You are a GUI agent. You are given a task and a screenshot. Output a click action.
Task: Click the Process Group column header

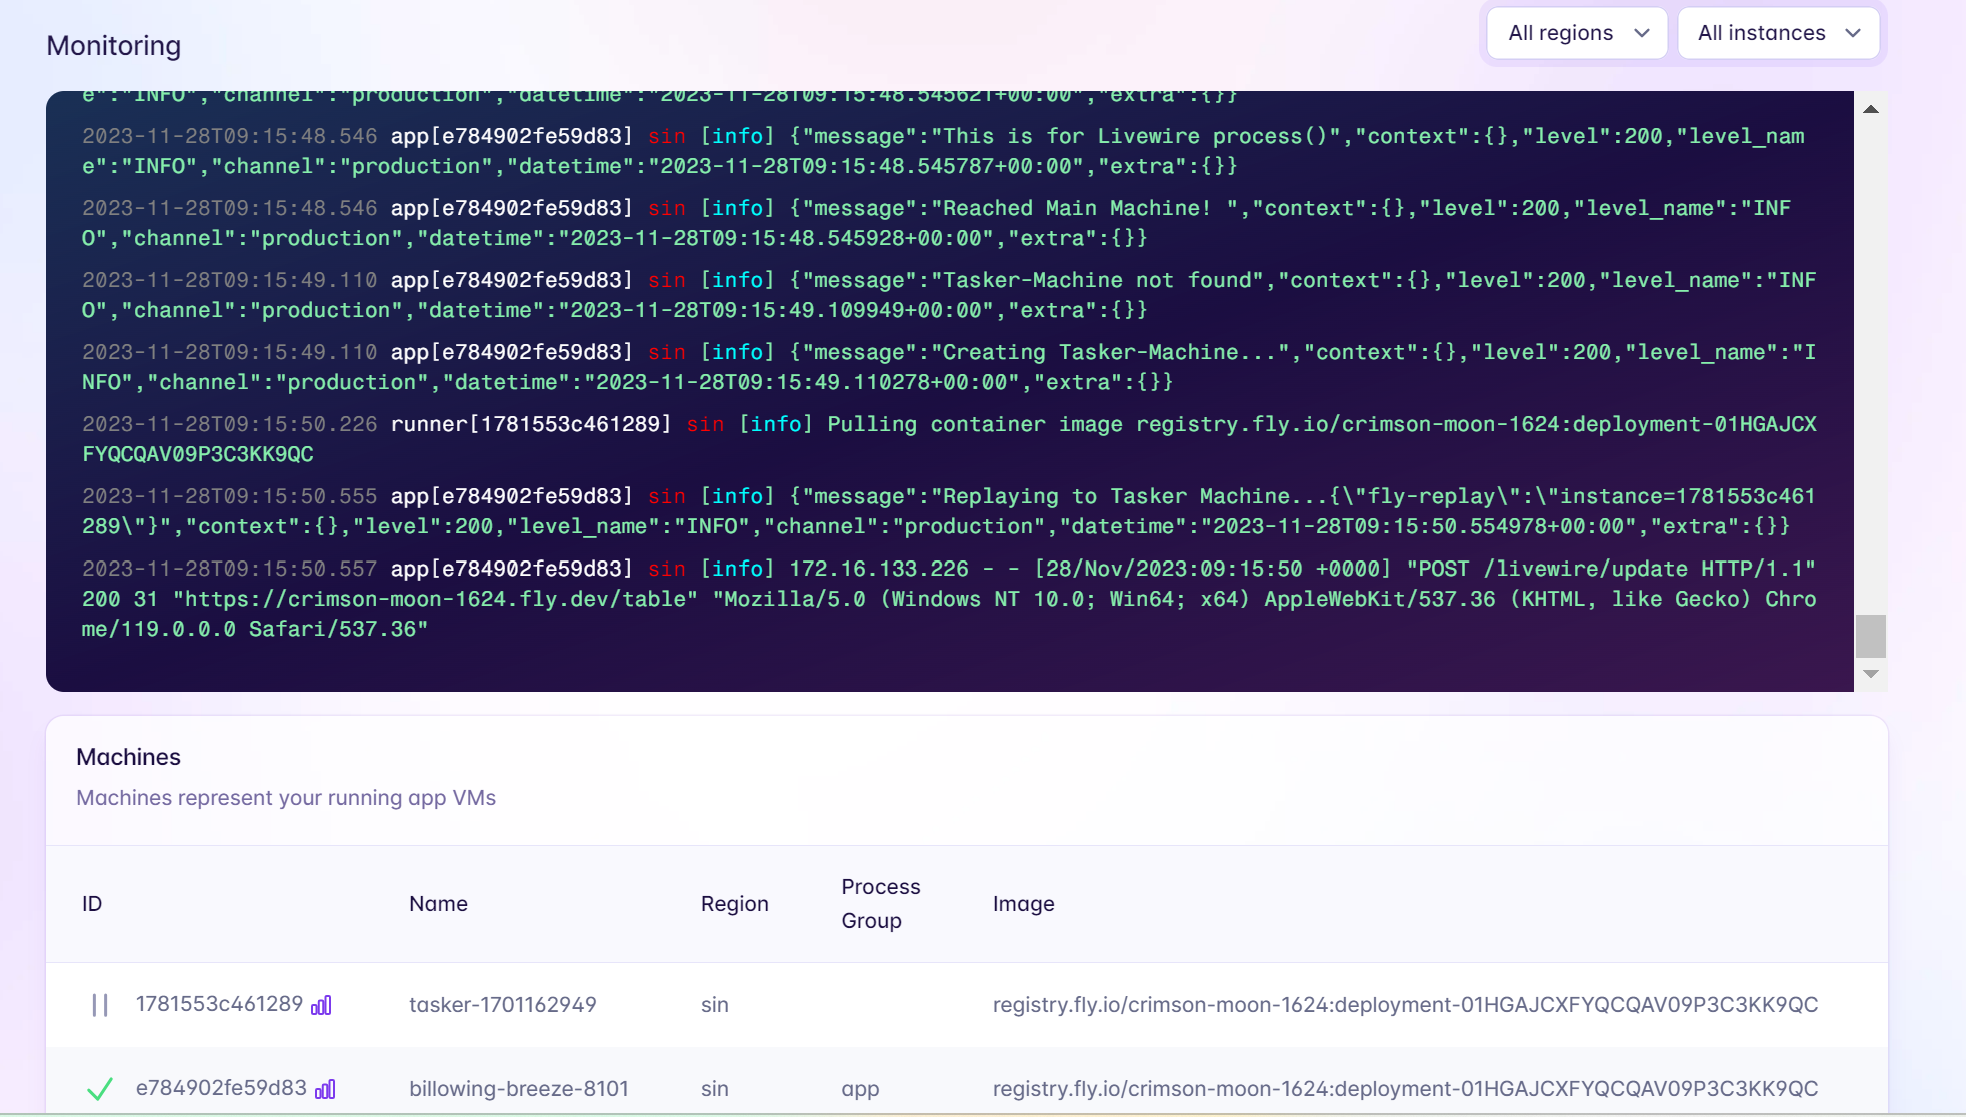pyautogui.click(x=880, y=903)
